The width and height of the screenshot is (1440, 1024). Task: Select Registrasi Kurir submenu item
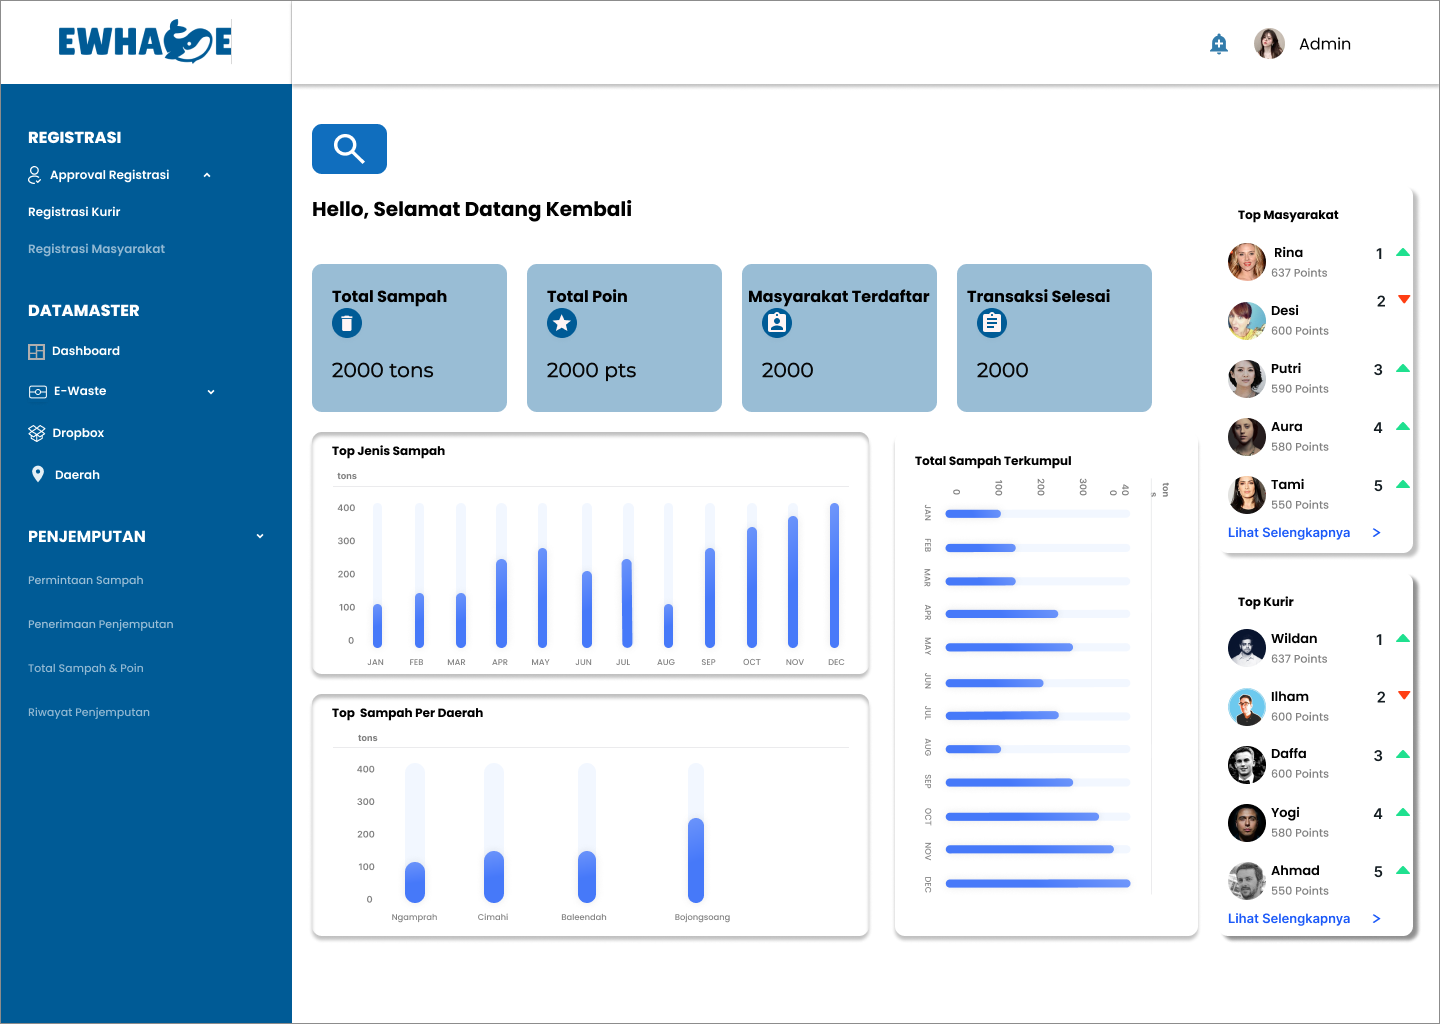tap(74, 212)
